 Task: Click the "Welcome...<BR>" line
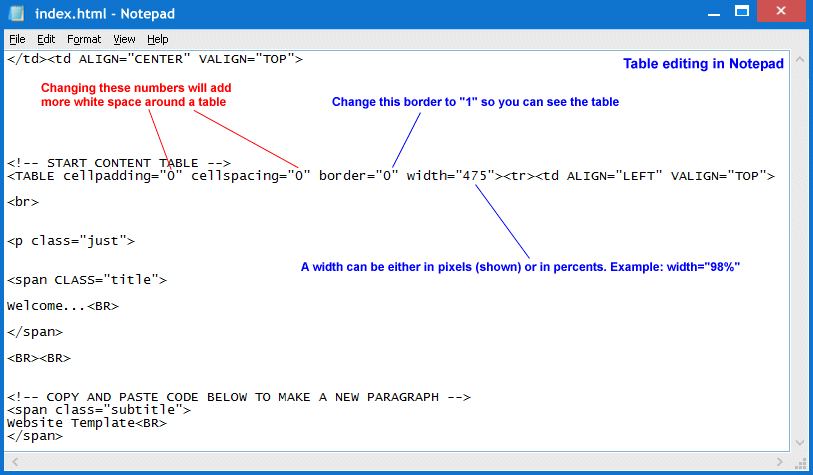click(x=63, y=306)
